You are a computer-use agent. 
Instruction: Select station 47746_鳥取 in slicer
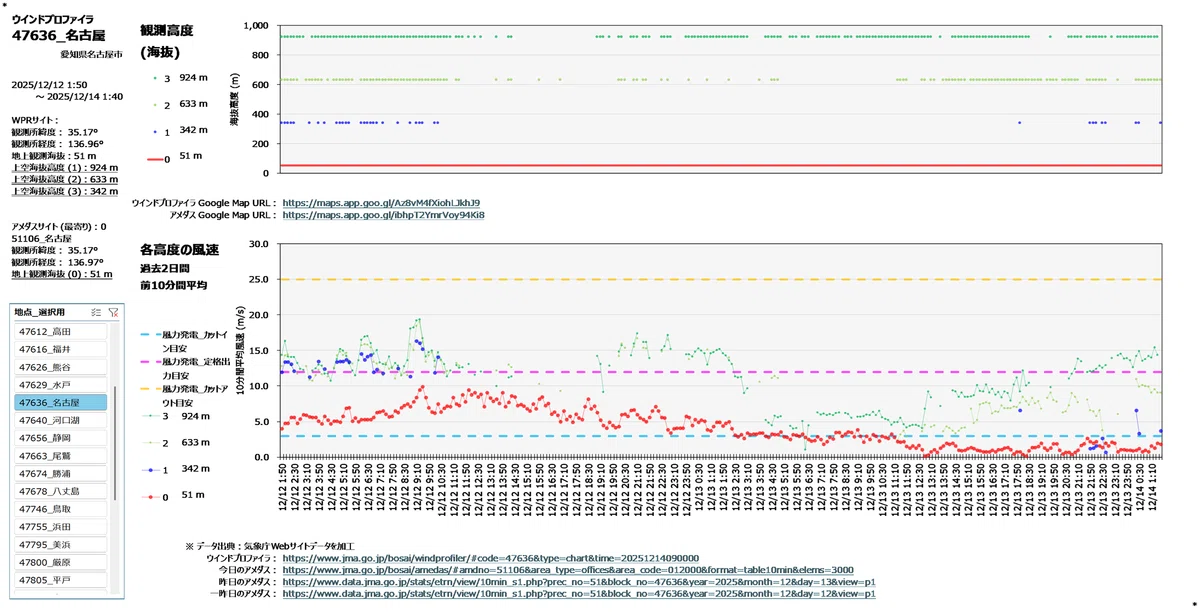coord(60,509)
